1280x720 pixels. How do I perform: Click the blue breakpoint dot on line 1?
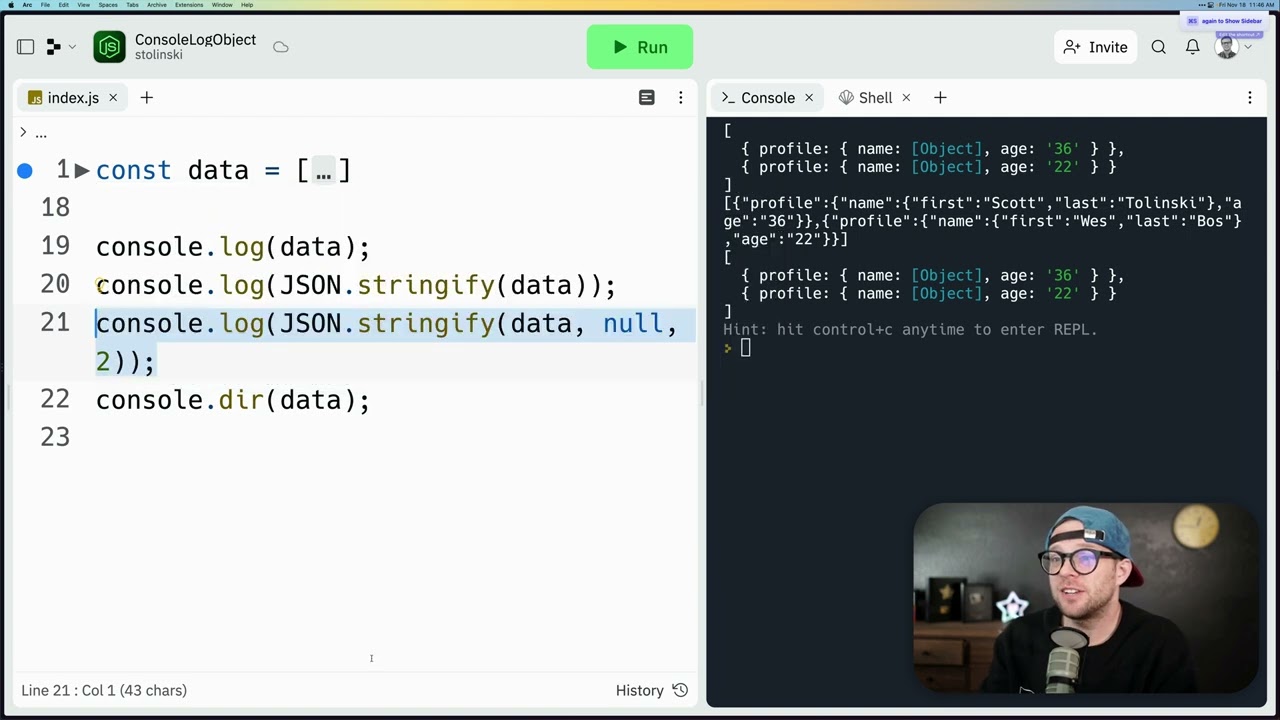click(x=25, y=171)
